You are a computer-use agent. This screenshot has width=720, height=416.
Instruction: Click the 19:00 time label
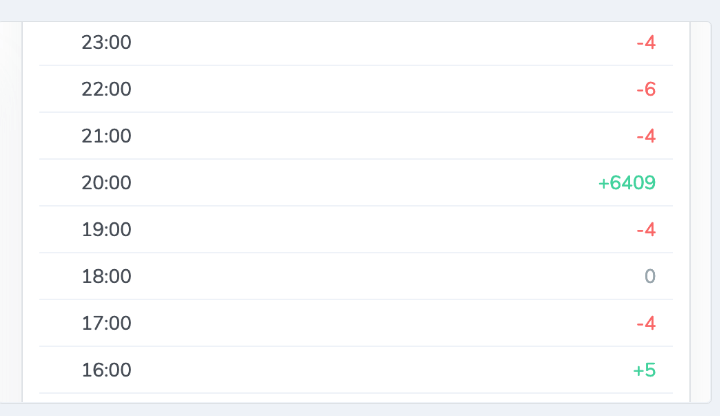[106, 230]
